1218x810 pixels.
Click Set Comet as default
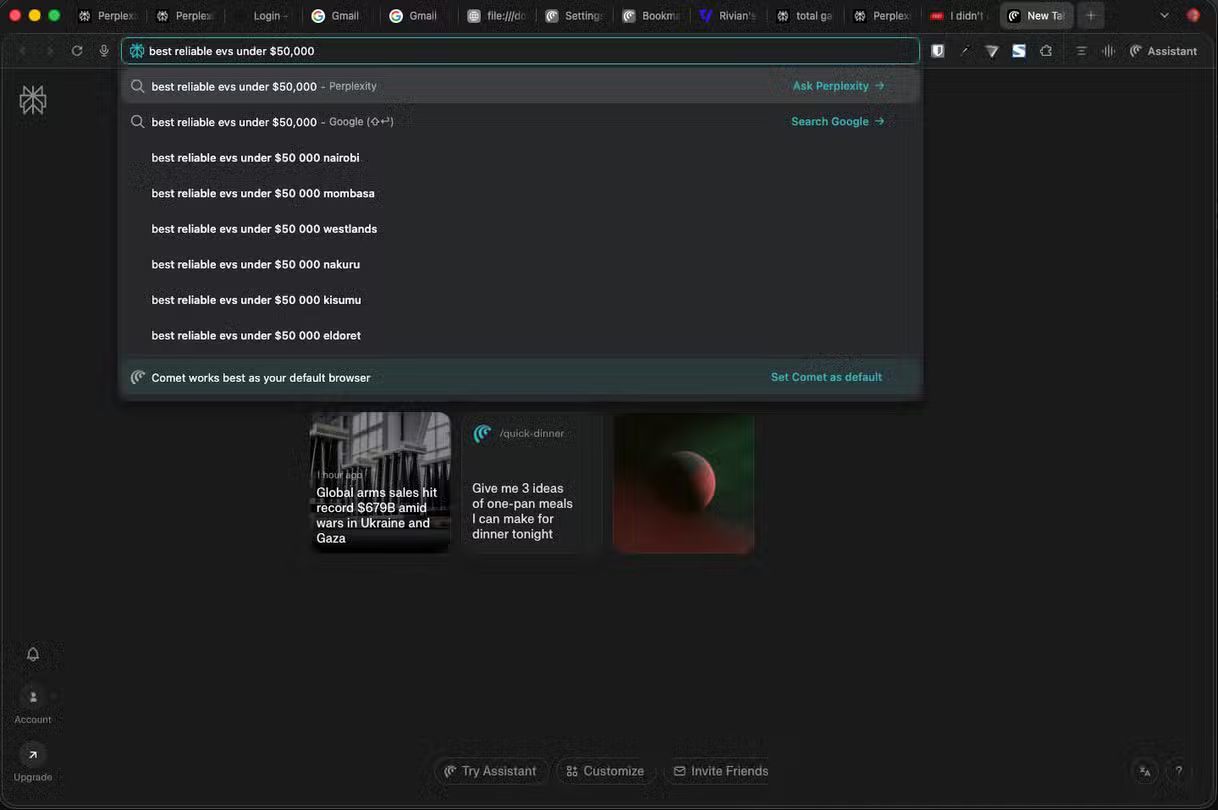tap(826, 377)
